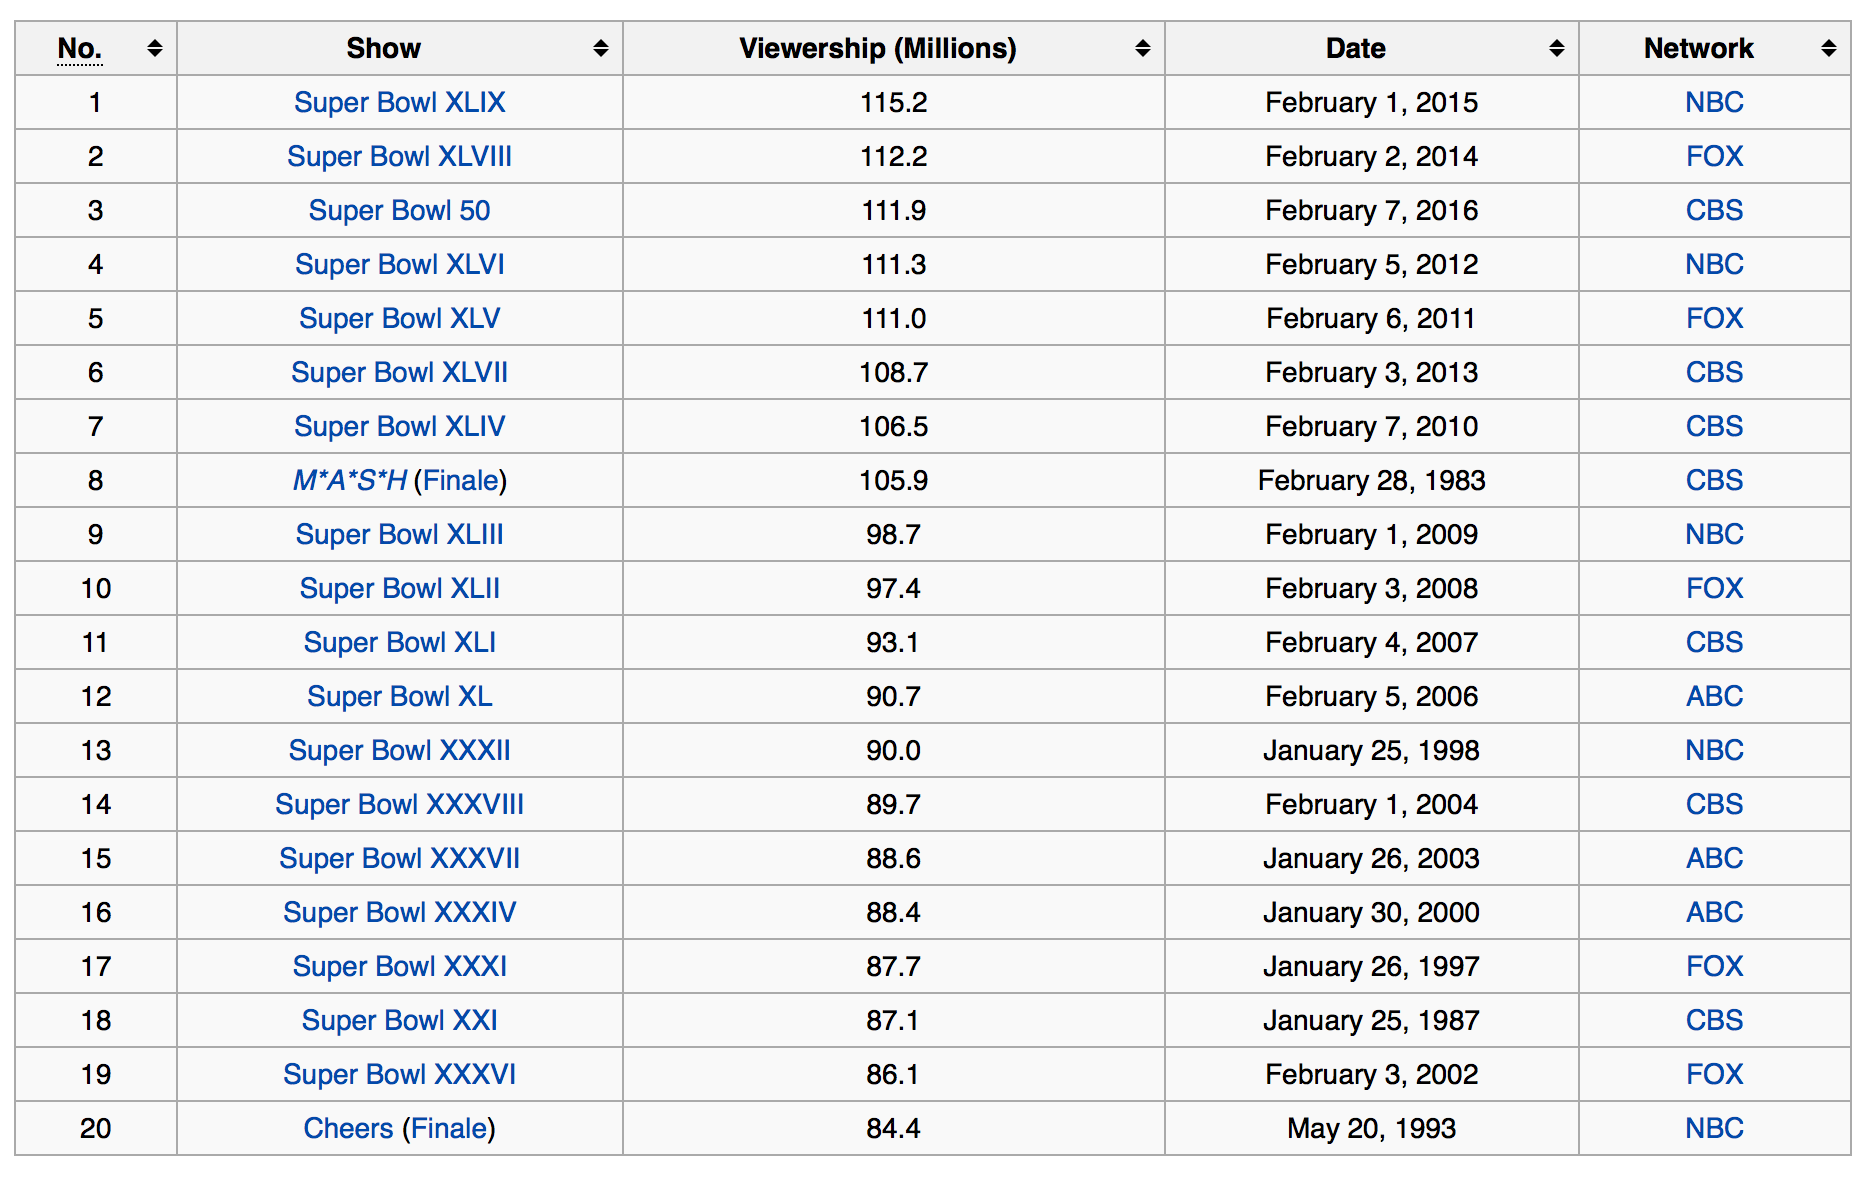
Task: Open the Super Bowl XXXVIII link
Action: point(399,804)
